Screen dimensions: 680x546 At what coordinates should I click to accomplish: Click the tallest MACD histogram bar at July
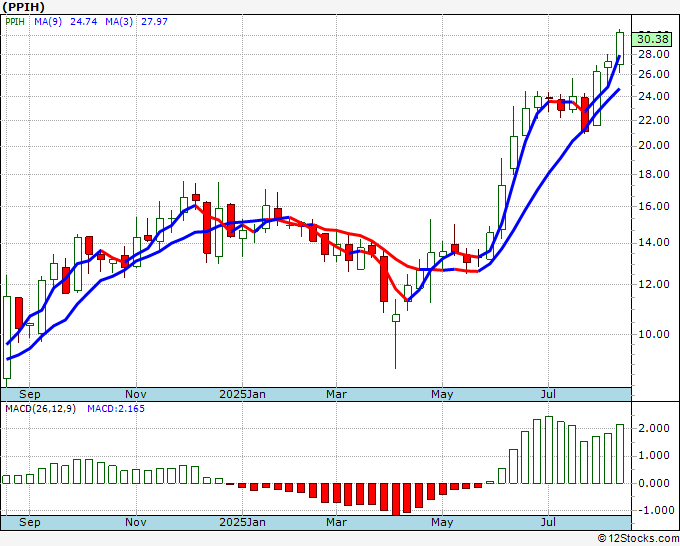tap(549, 450)
